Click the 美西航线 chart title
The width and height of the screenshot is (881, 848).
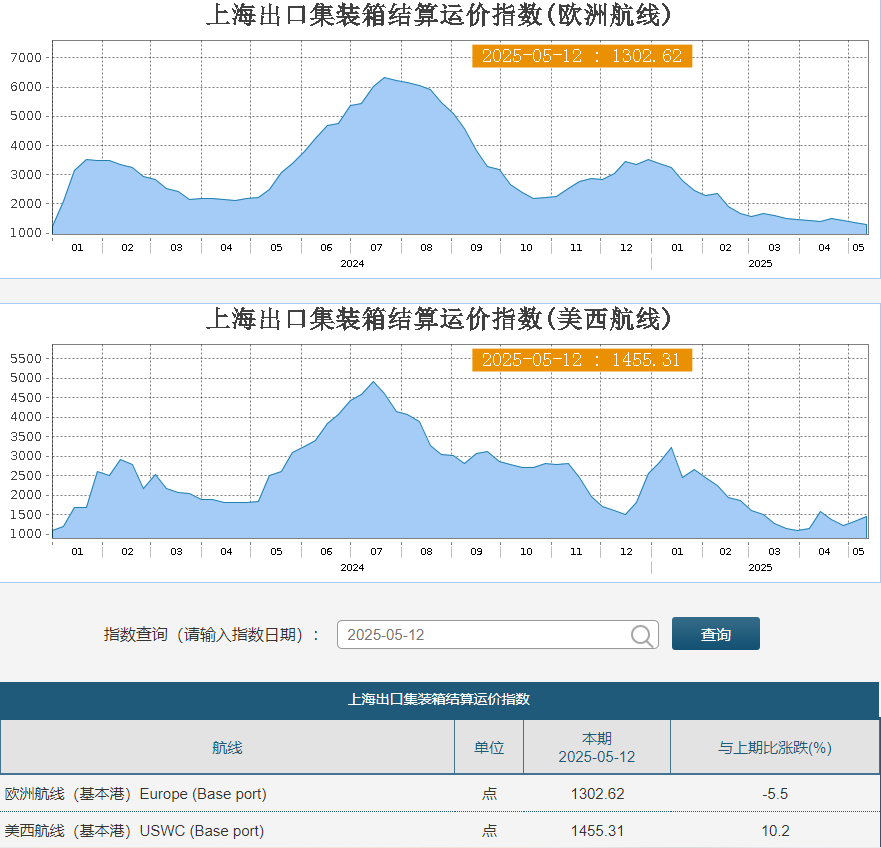439,319
